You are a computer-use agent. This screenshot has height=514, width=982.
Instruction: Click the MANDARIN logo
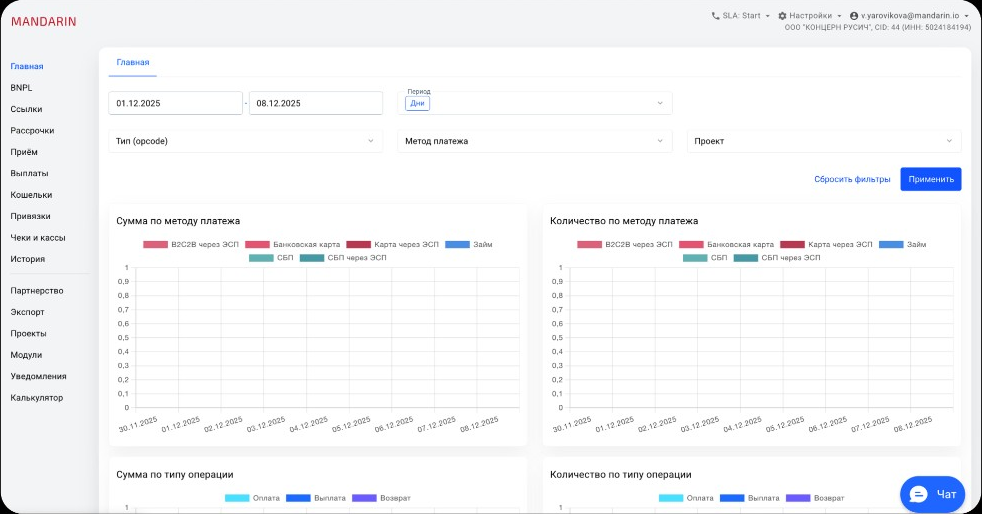pyautogui.click(x=43, y=21)
